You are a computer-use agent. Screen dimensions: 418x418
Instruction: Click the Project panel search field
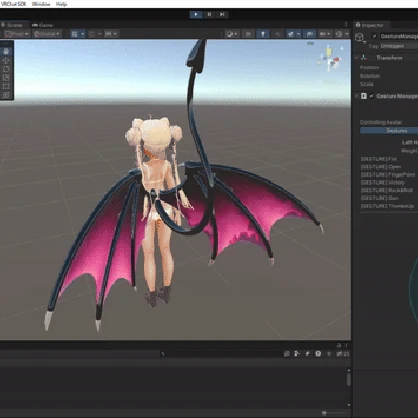220,354
